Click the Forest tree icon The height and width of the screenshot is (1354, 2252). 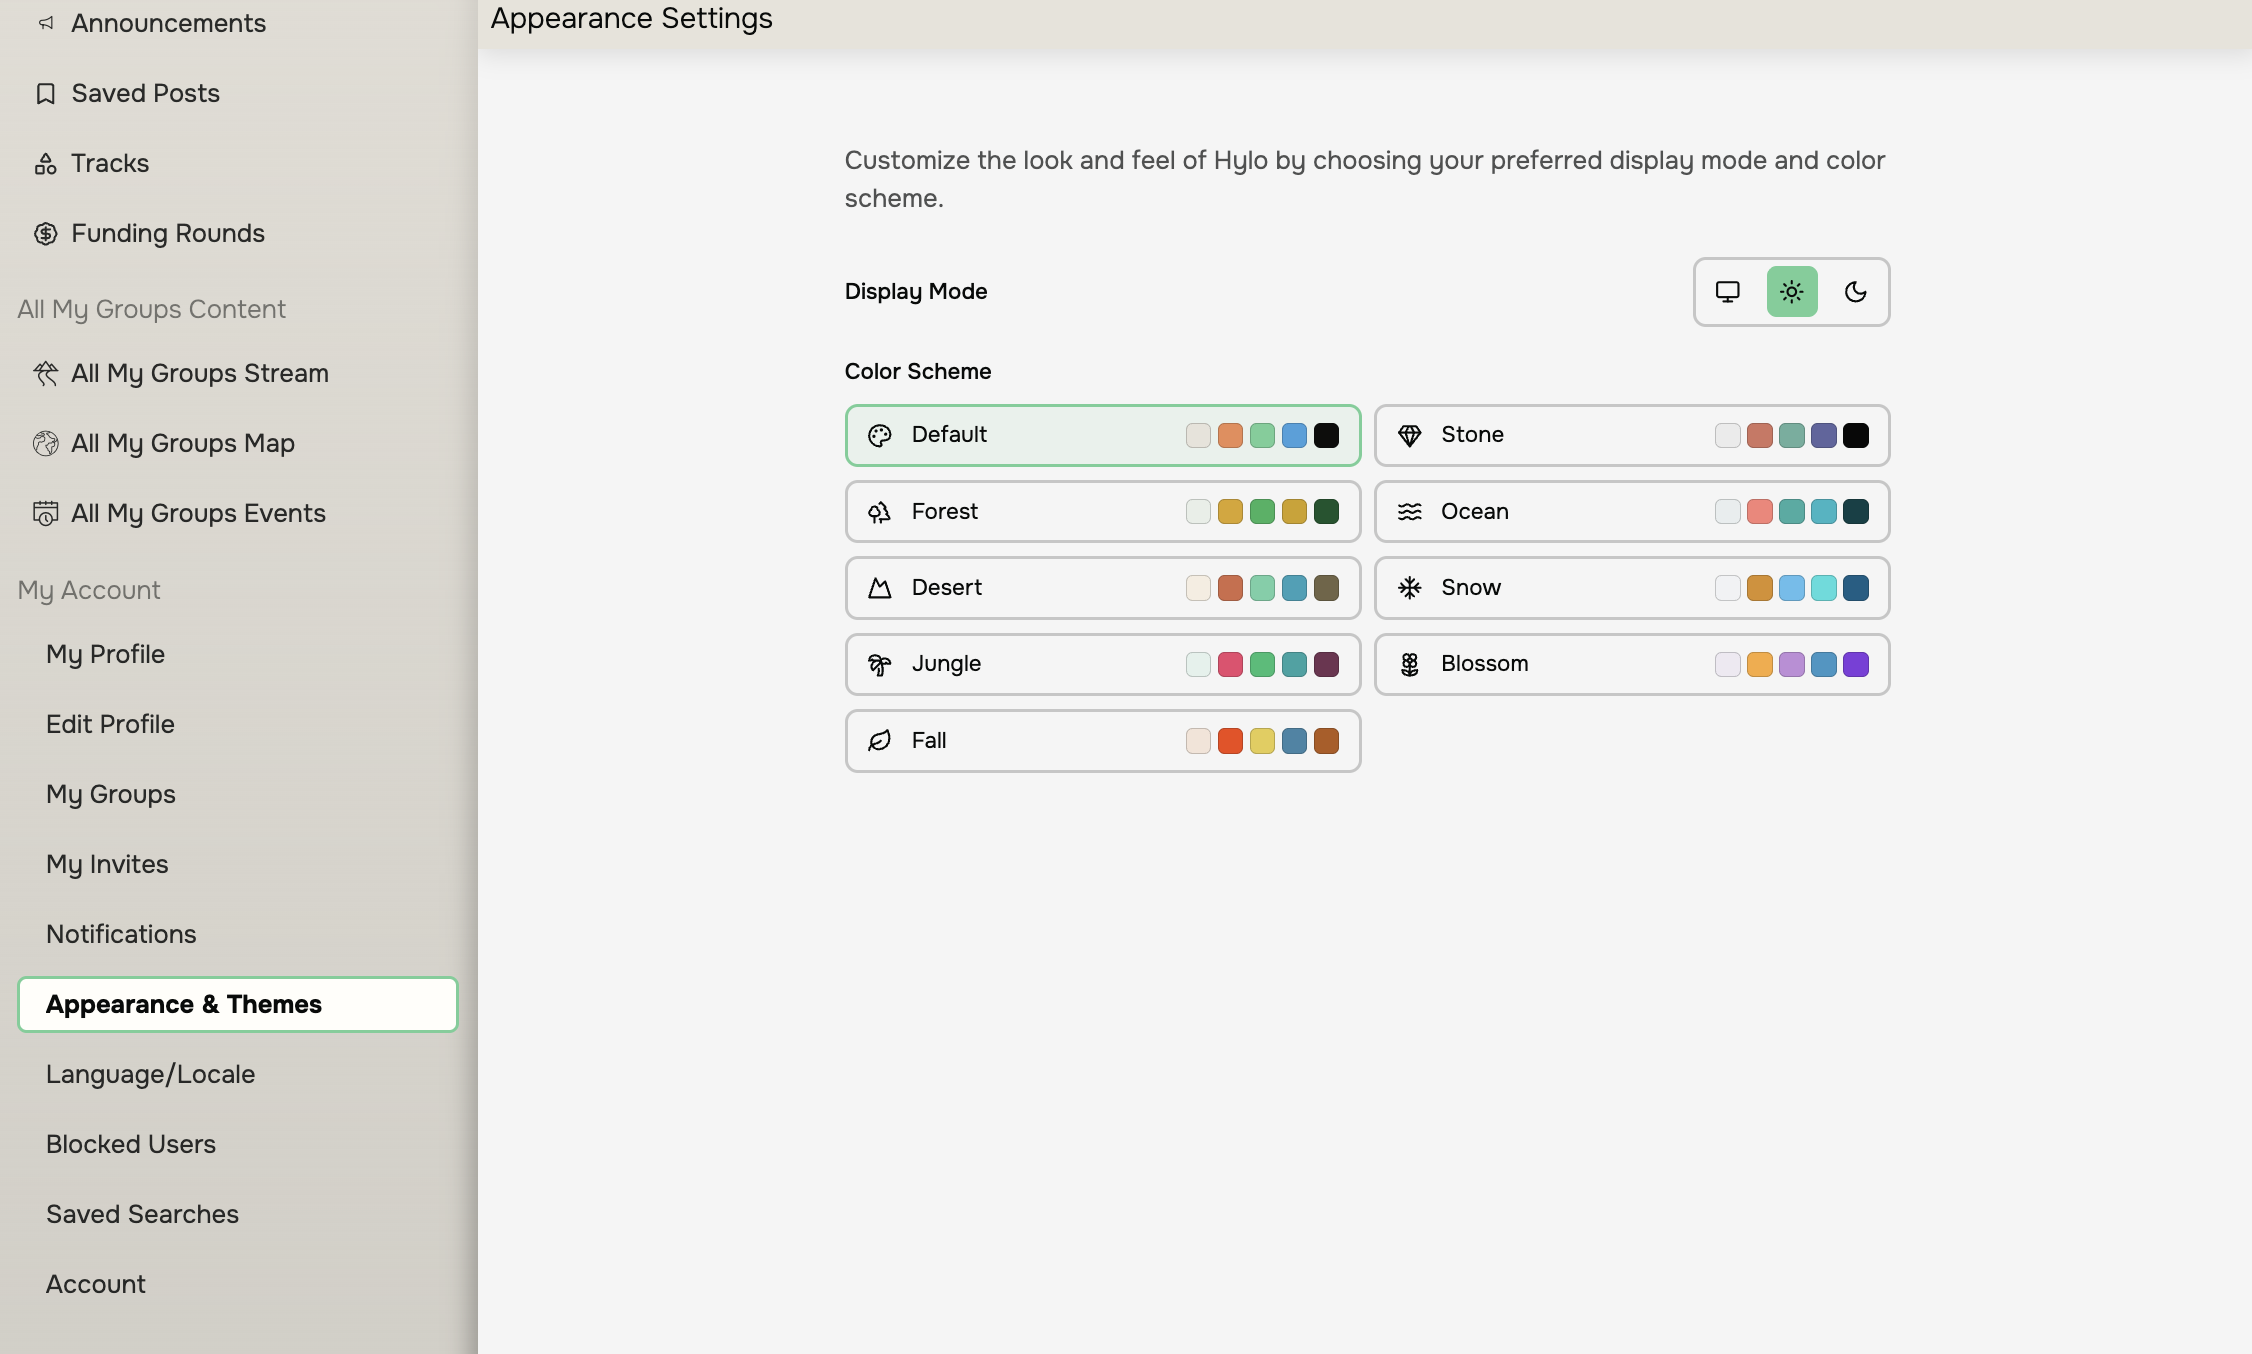(x=879, y=512)
